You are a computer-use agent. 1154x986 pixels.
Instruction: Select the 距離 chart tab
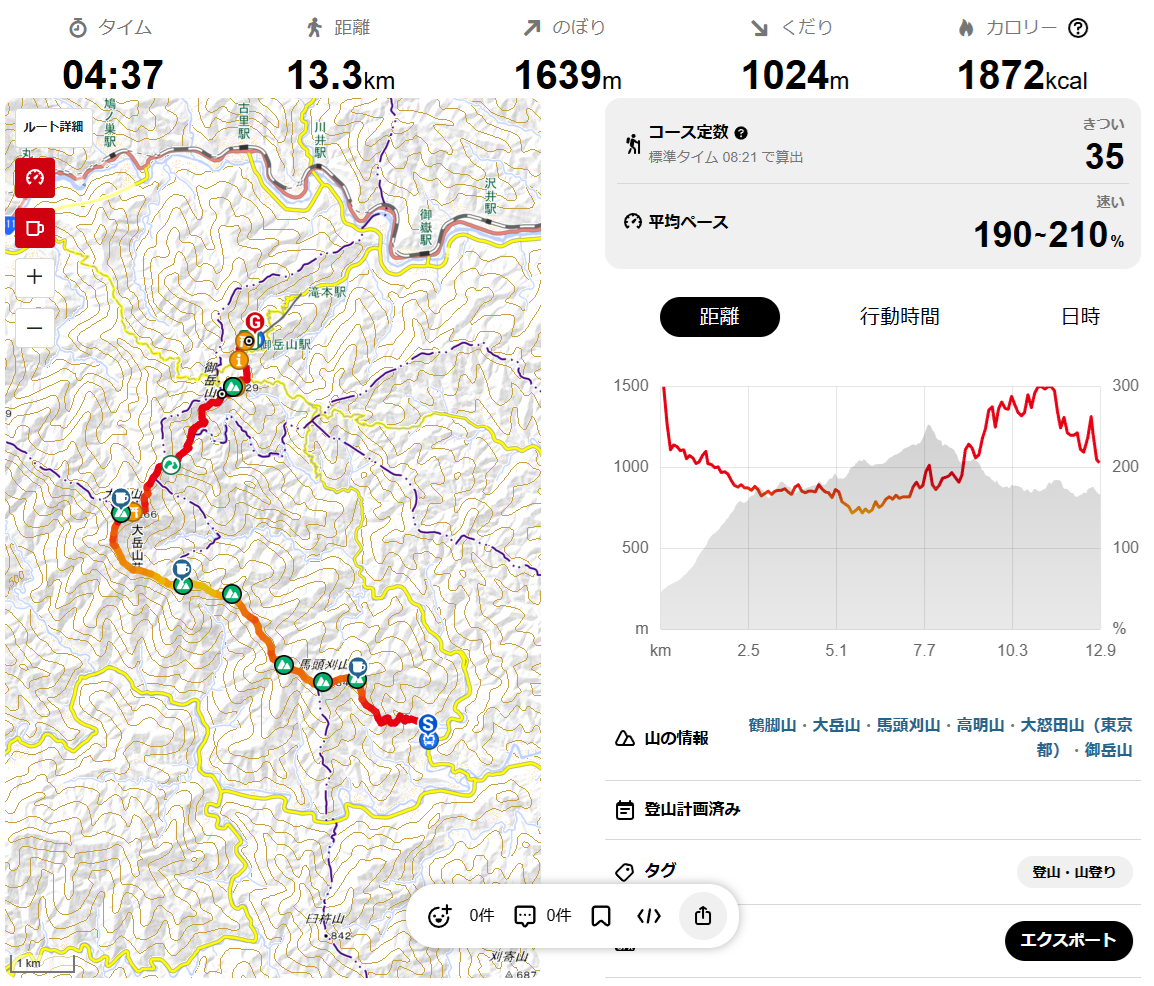[719, 317]
